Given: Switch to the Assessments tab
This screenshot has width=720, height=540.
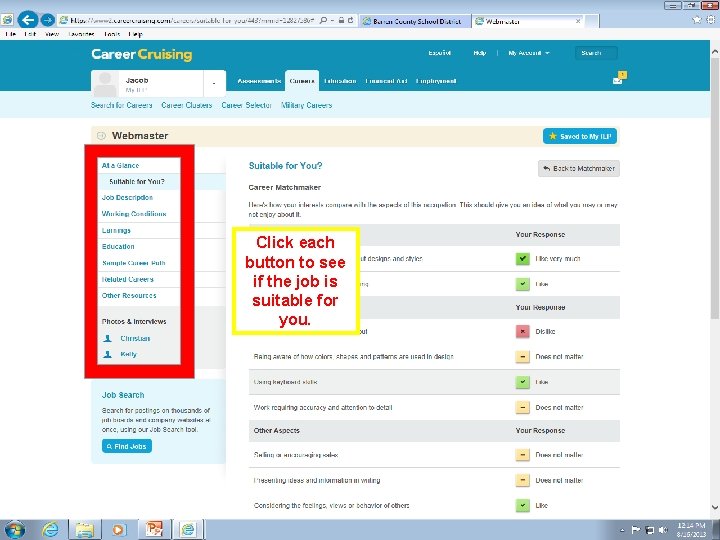Looking at the screenshot, I should pos(259,81).
